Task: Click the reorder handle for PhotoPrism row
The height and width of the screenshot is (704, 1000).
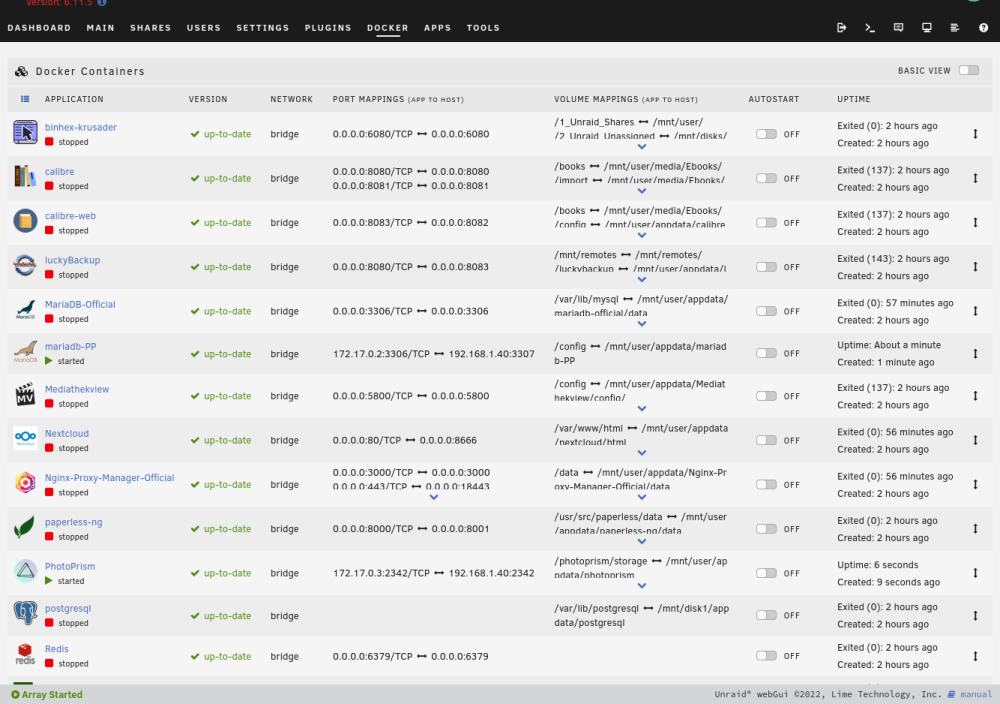Action: click(x=975, y=573)
